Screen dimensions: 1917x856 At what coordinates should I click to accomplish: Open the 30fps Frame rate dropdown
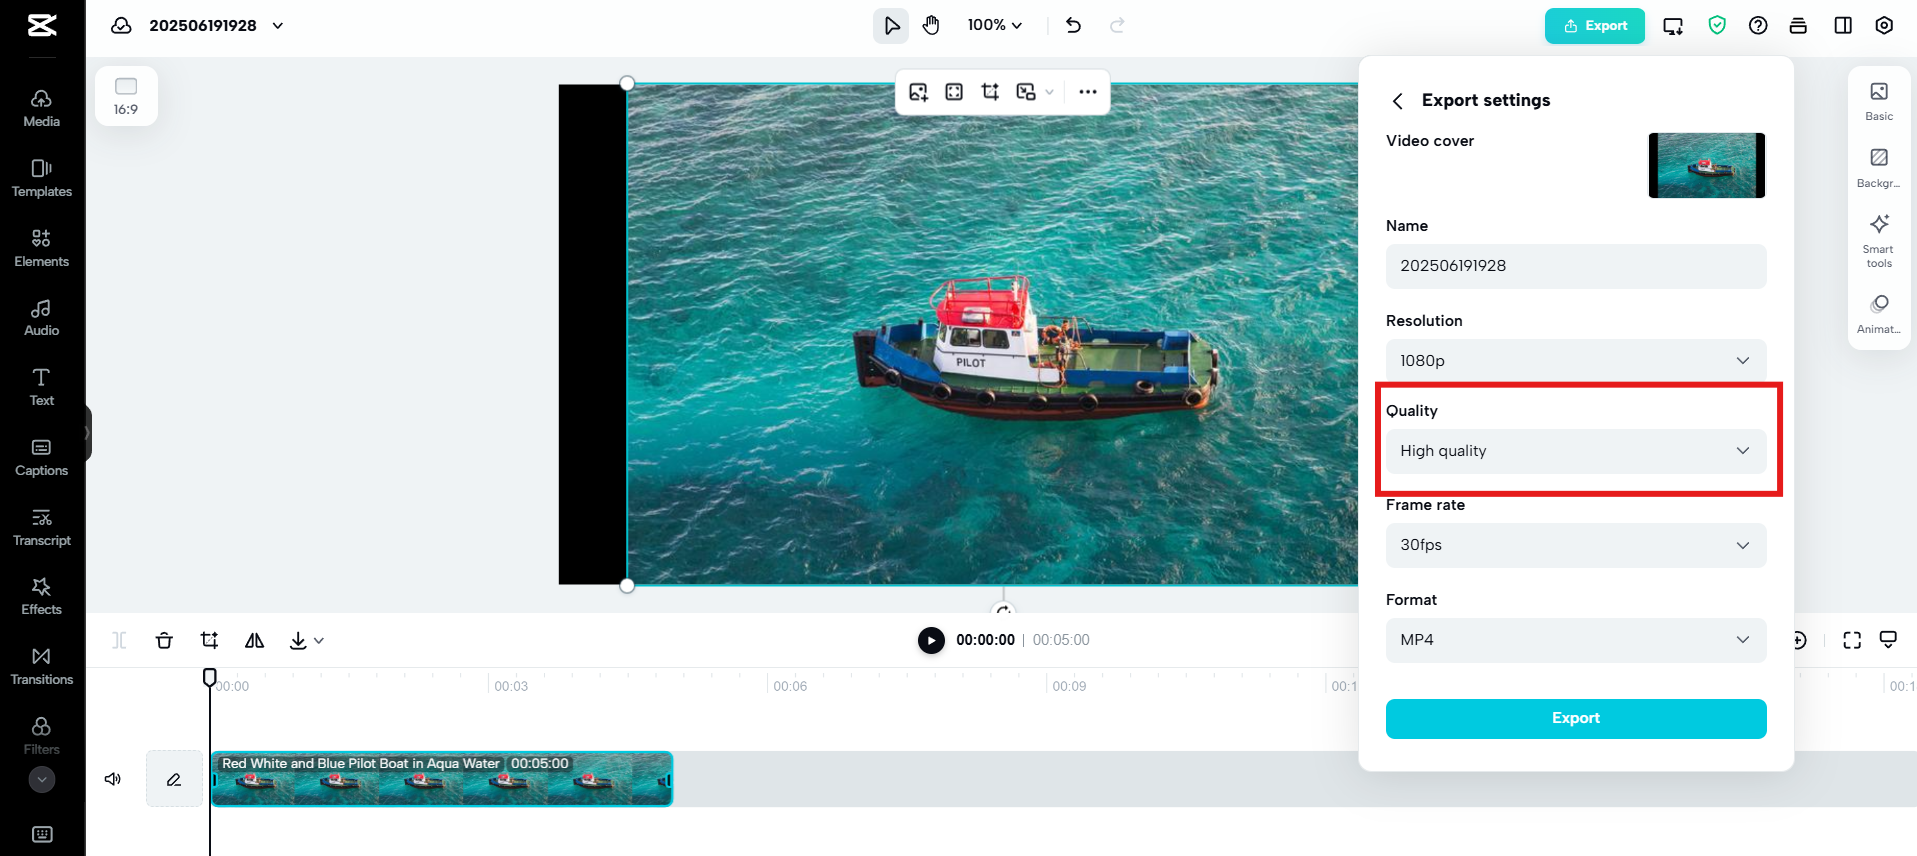pos(1576,545)
